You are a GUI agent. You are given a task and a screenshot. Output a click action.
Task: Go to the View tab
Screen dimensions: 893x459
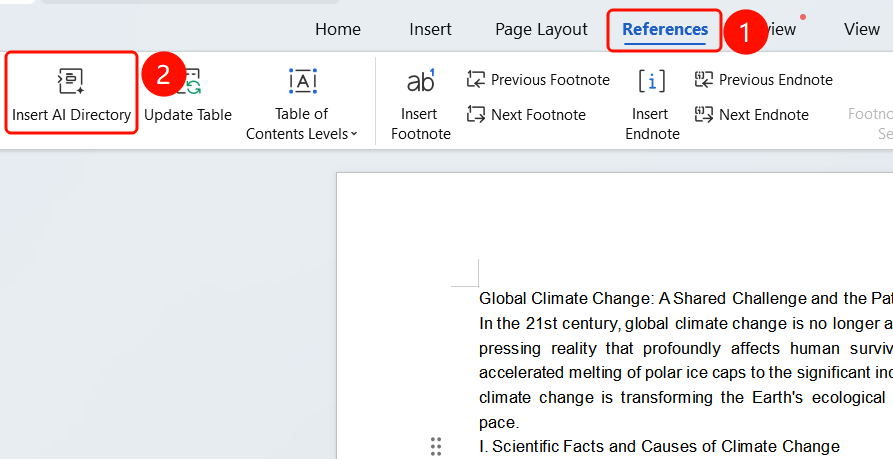coord(862,29)
